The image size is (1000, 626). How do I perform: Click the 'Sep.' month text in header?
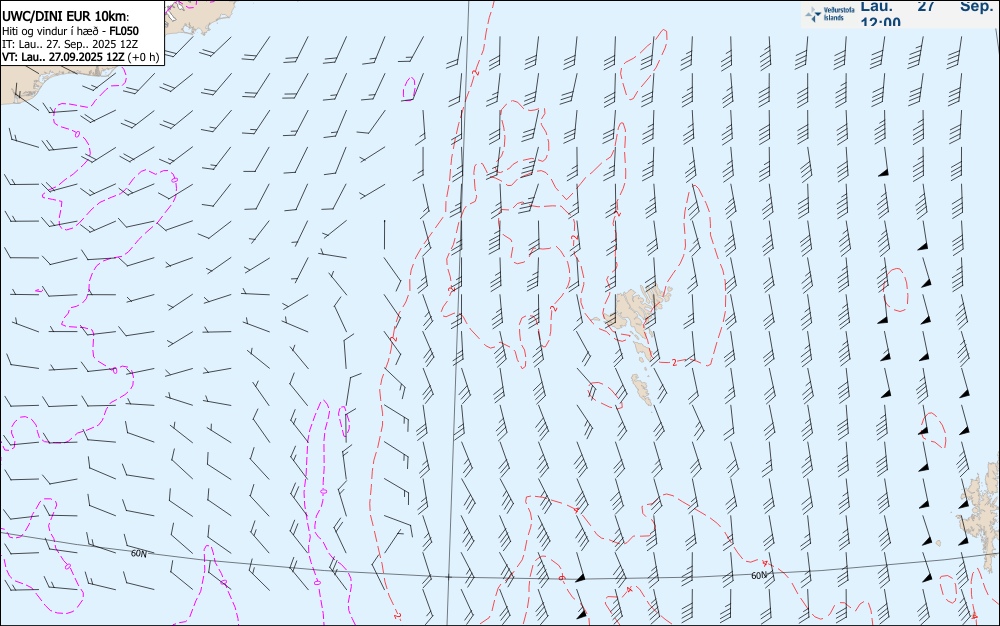976,6
